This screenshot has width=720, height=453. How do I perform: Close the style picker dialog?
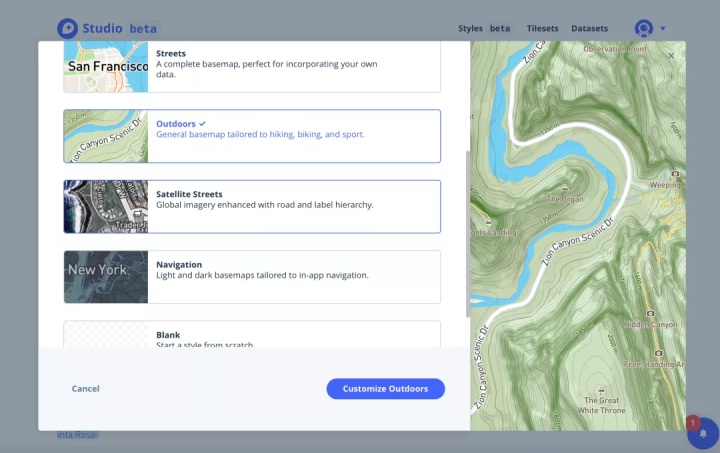(671, 56)
